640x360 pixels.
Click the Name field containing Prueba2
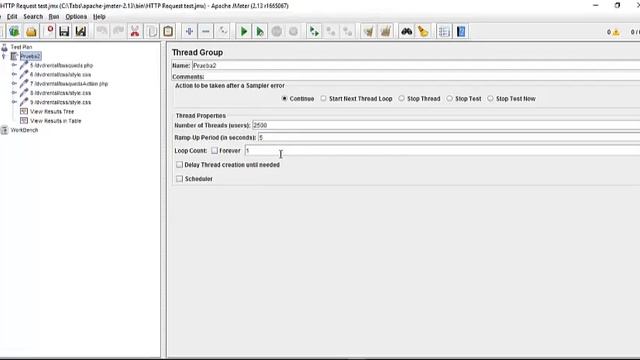(x=416, y=65)
